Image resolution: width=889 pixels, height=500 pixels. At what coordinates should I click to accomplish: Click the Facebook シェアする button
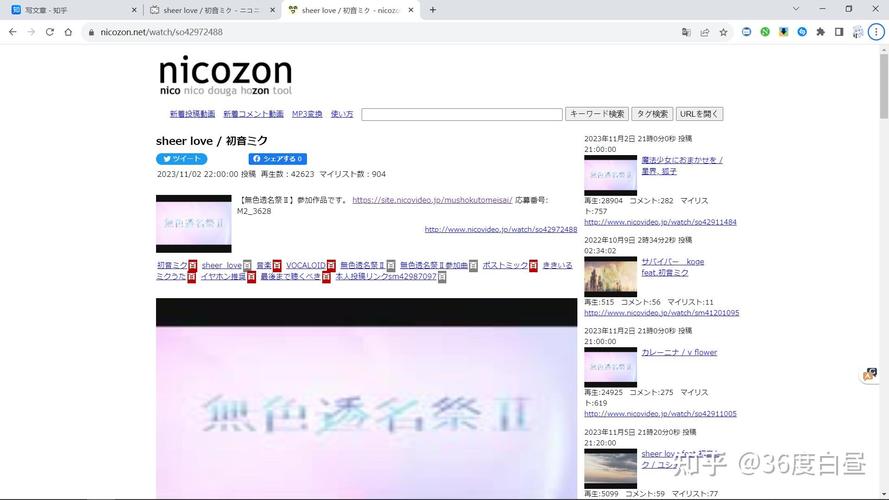277,159
